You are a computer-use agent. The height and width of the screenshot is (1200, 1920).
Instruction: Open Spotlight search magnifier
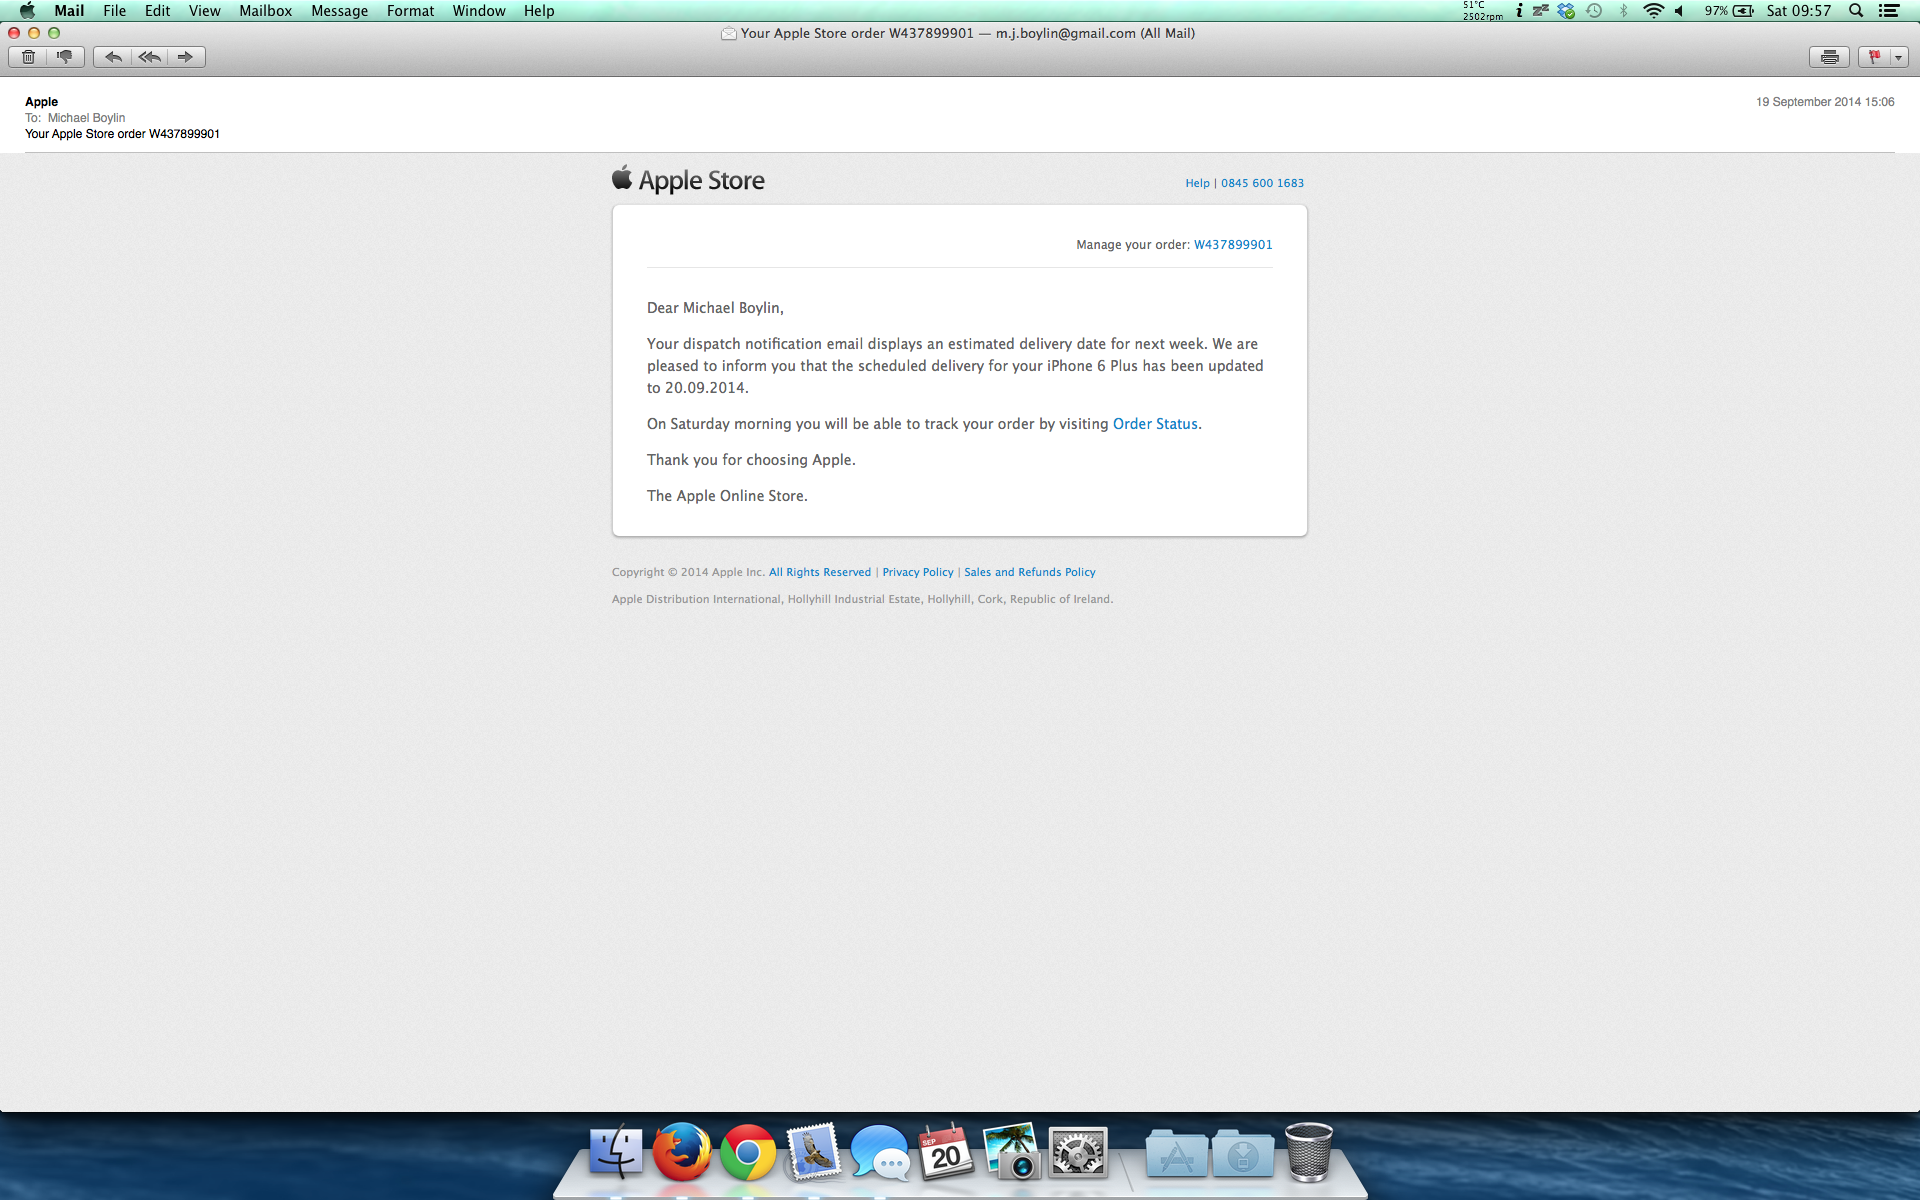point(1856,11)
